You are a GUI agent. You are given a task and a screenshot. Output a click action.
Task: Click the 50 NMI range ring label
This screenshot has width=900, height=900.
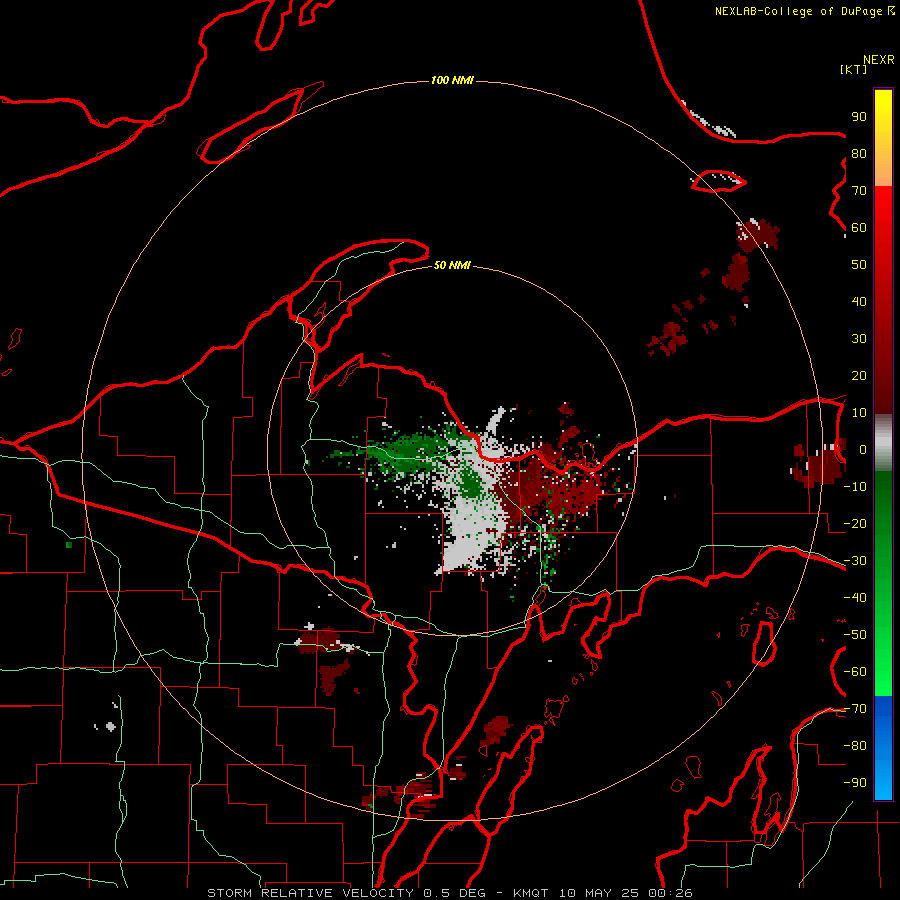pos(452,265)
